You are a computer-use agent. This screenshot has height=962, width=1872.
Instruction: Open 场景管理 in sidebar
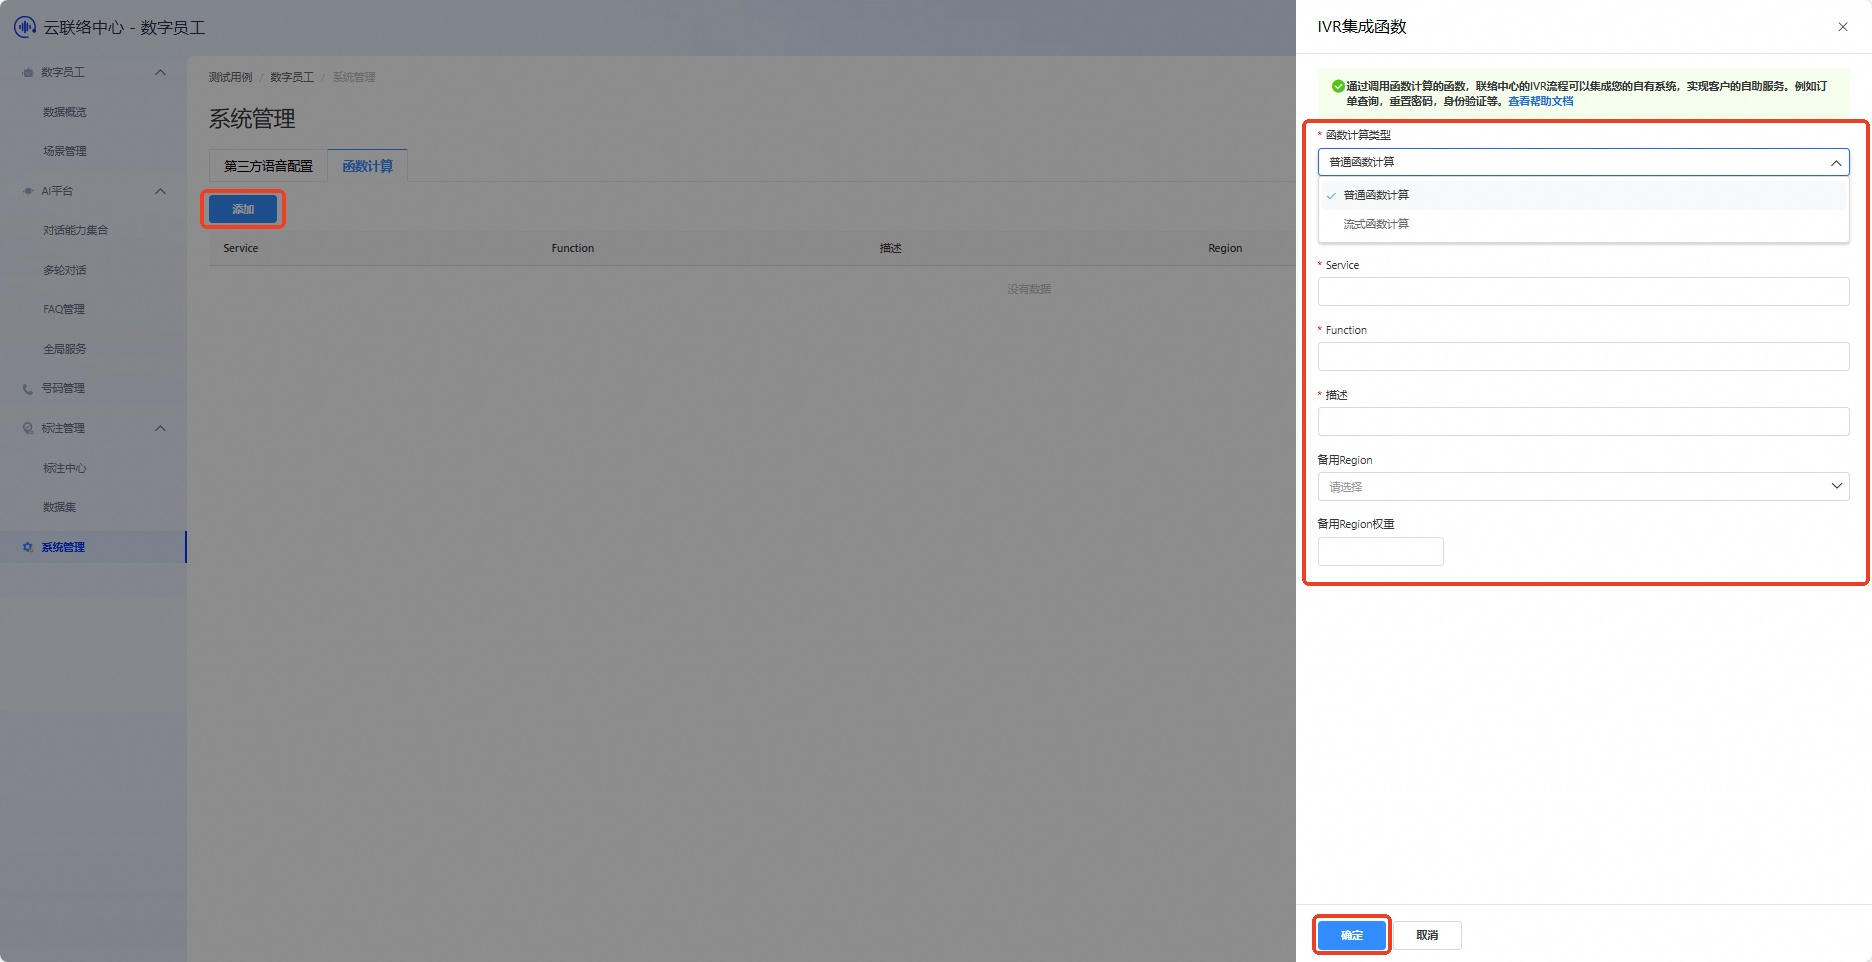65,151
